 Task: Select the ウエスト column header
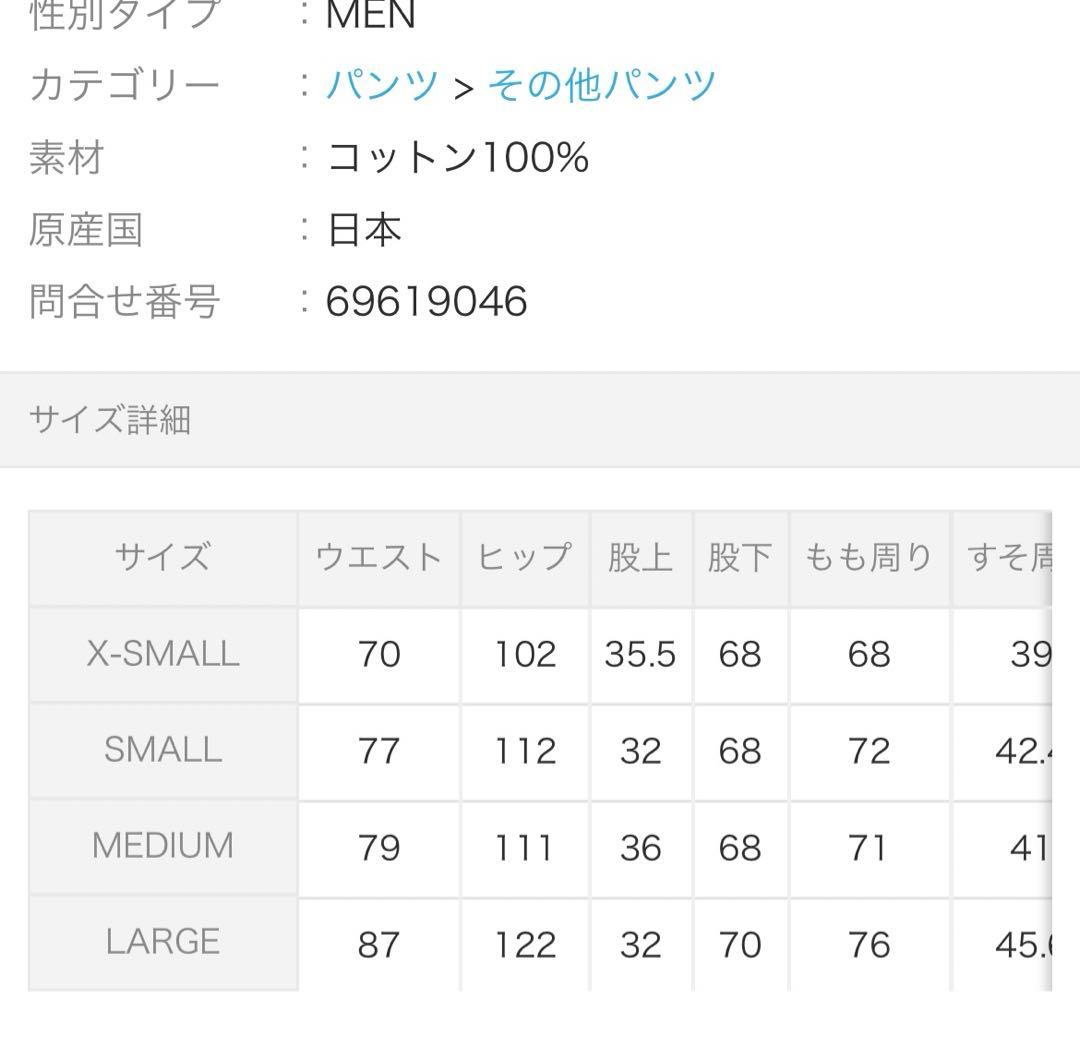[x=378, y=557]
